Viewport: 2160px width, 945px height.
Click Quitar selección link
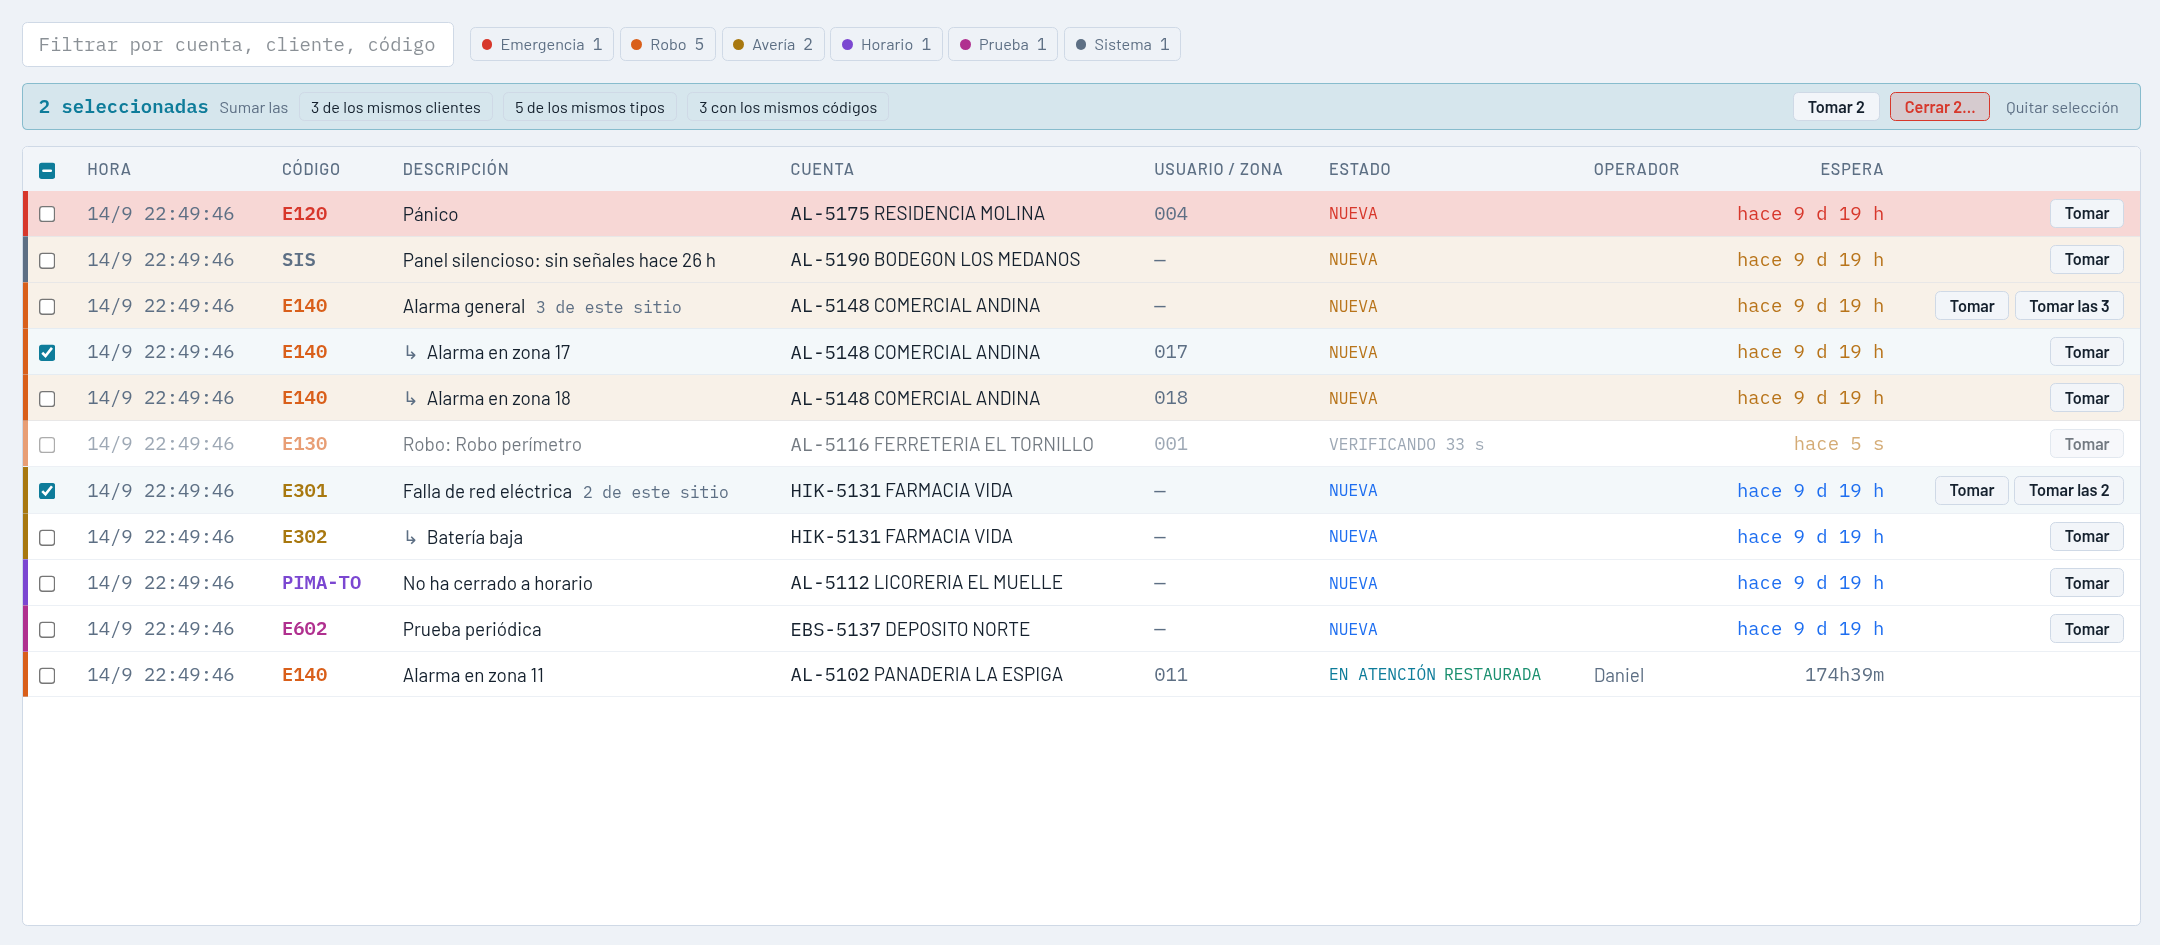(2062, 107)
